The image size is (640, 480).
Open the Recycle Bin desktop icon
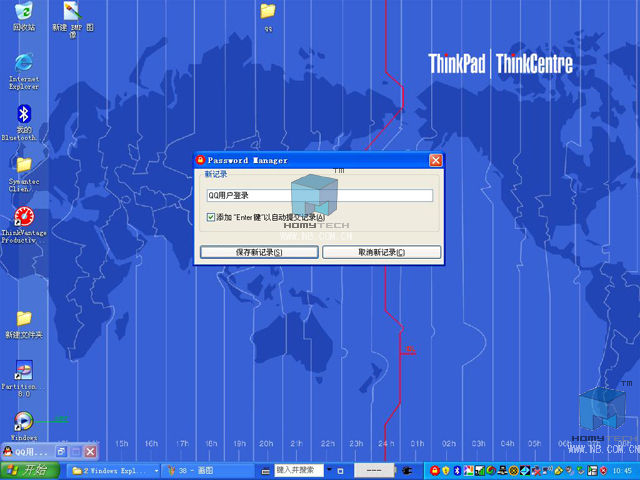pos(24,12)
